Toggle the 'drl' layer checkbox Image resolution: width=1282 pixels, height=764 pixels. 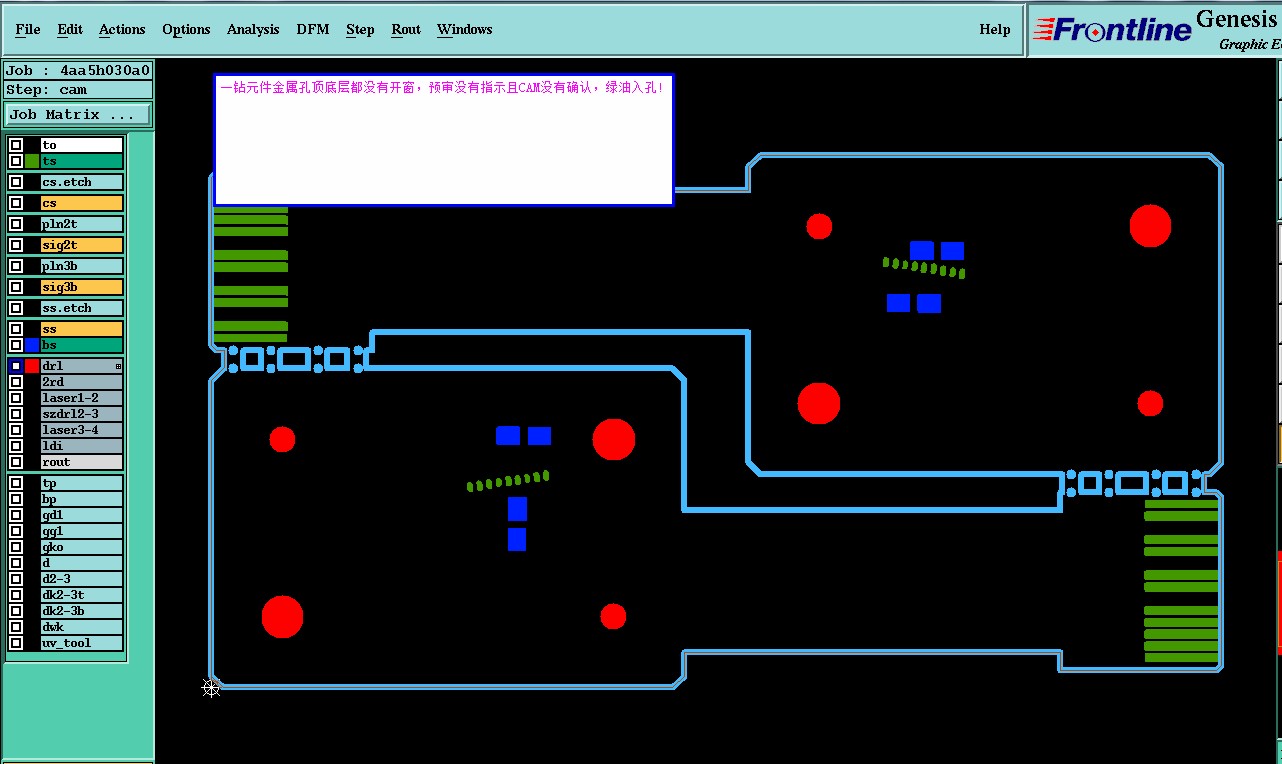(16, 366)
